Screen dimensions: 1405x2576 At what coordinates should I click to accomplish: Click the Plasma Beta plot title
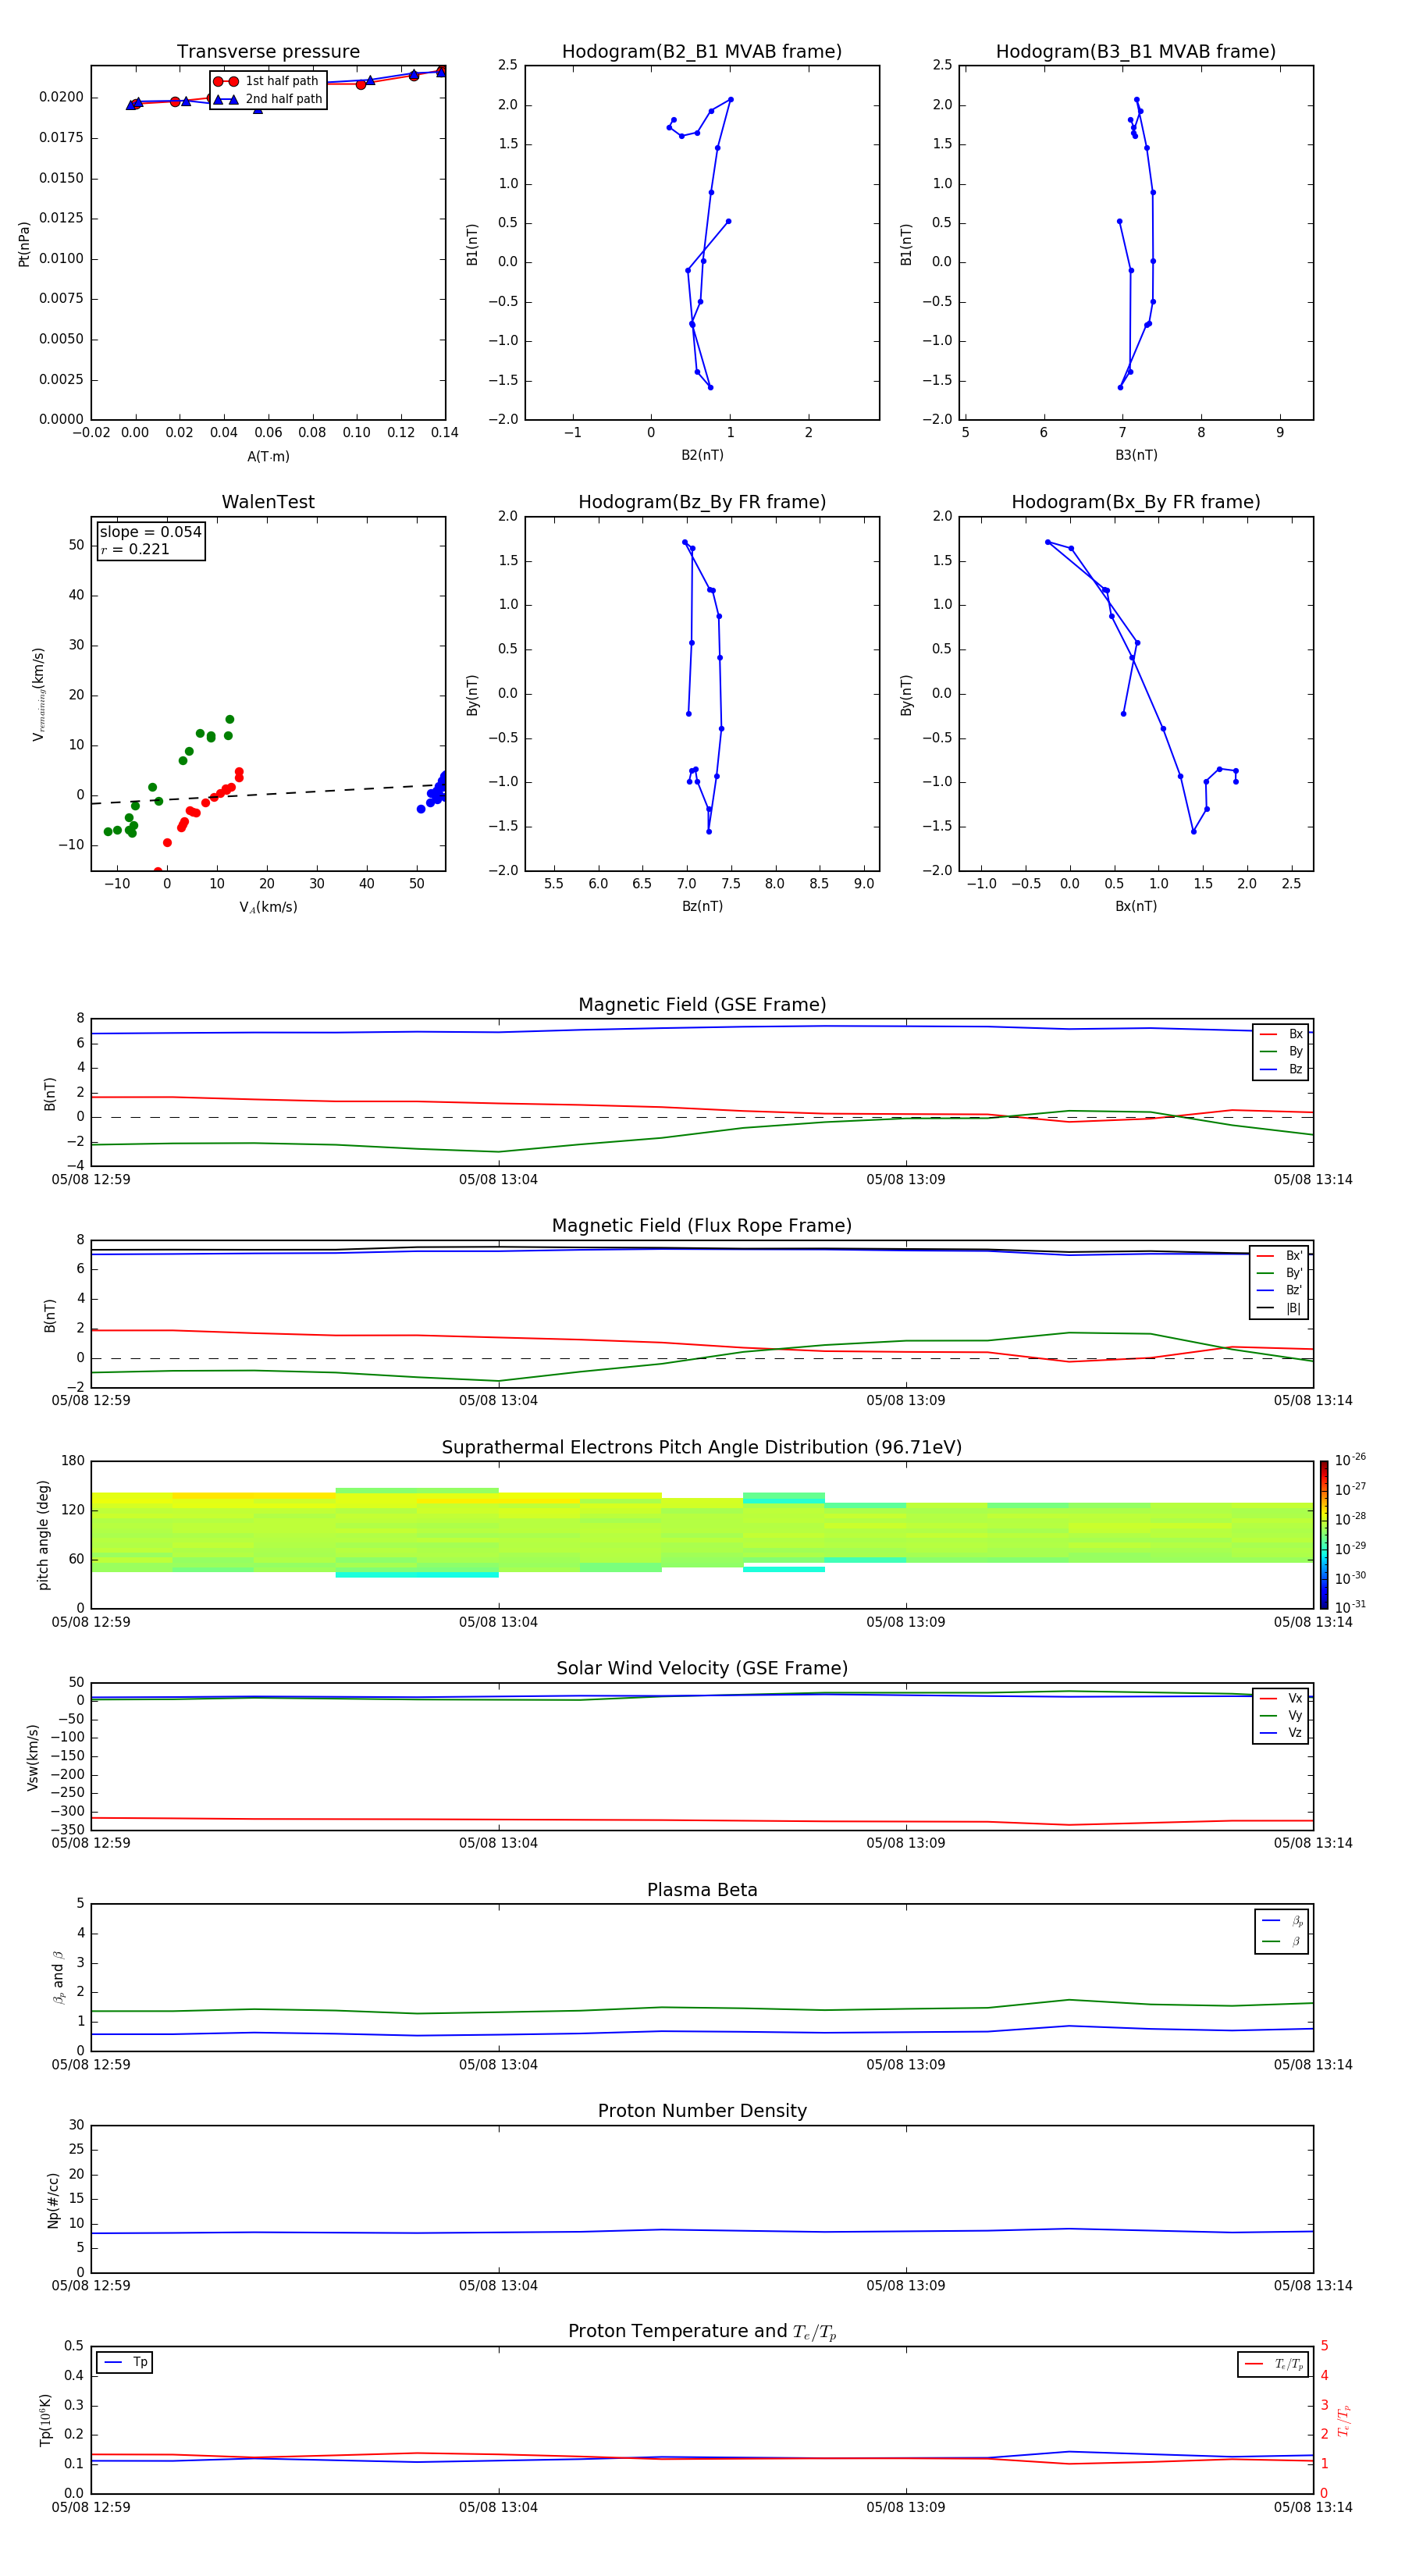coord(702,1890)
